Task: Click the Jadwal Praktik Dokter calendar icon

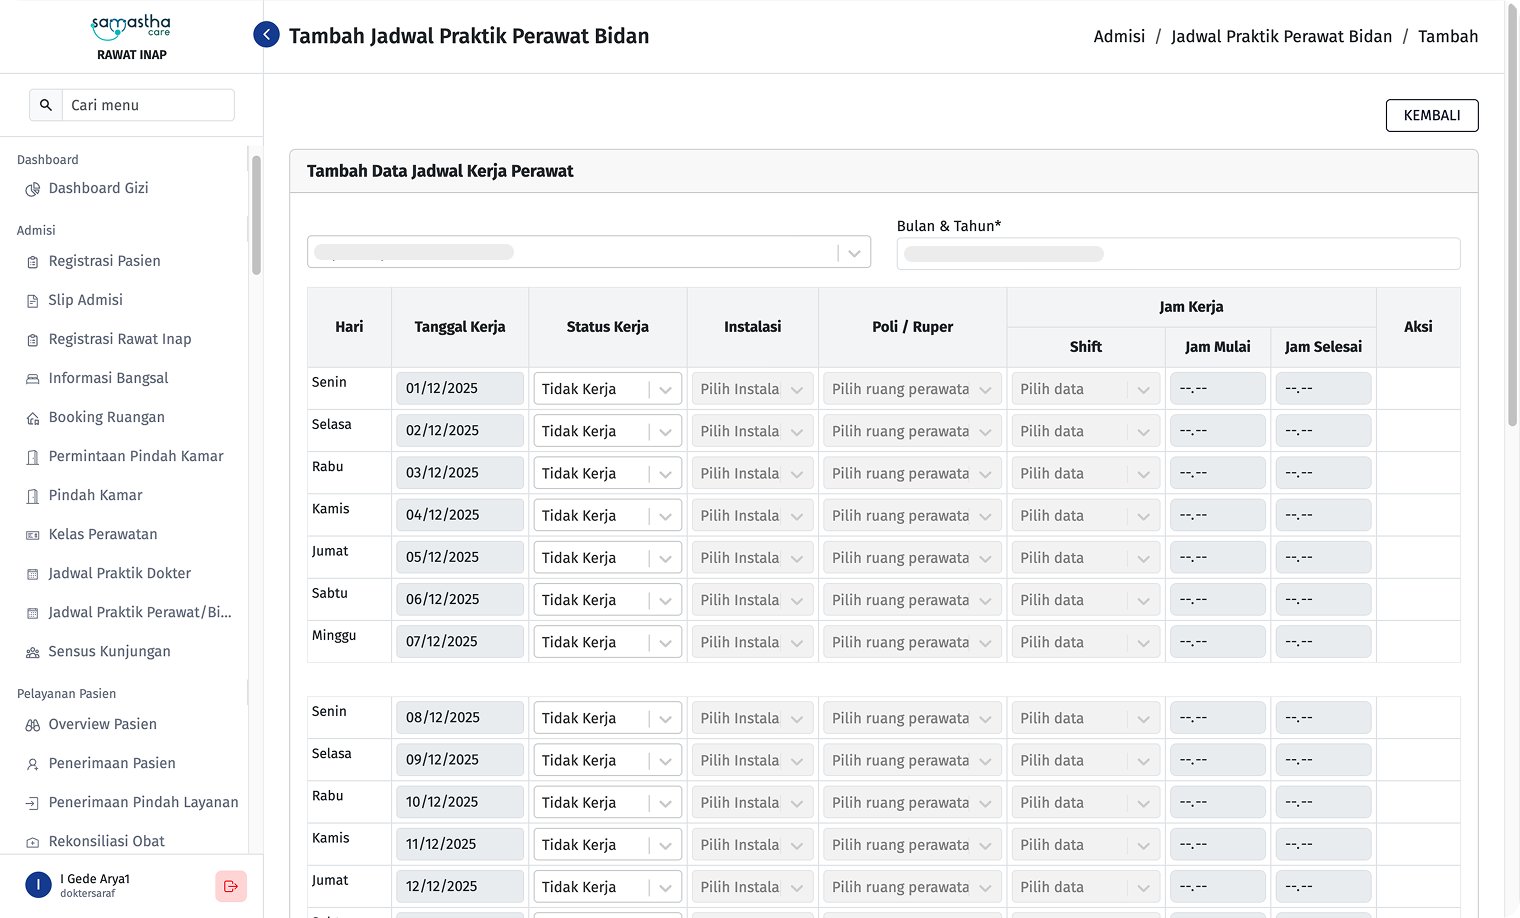Action: point(33,574)
